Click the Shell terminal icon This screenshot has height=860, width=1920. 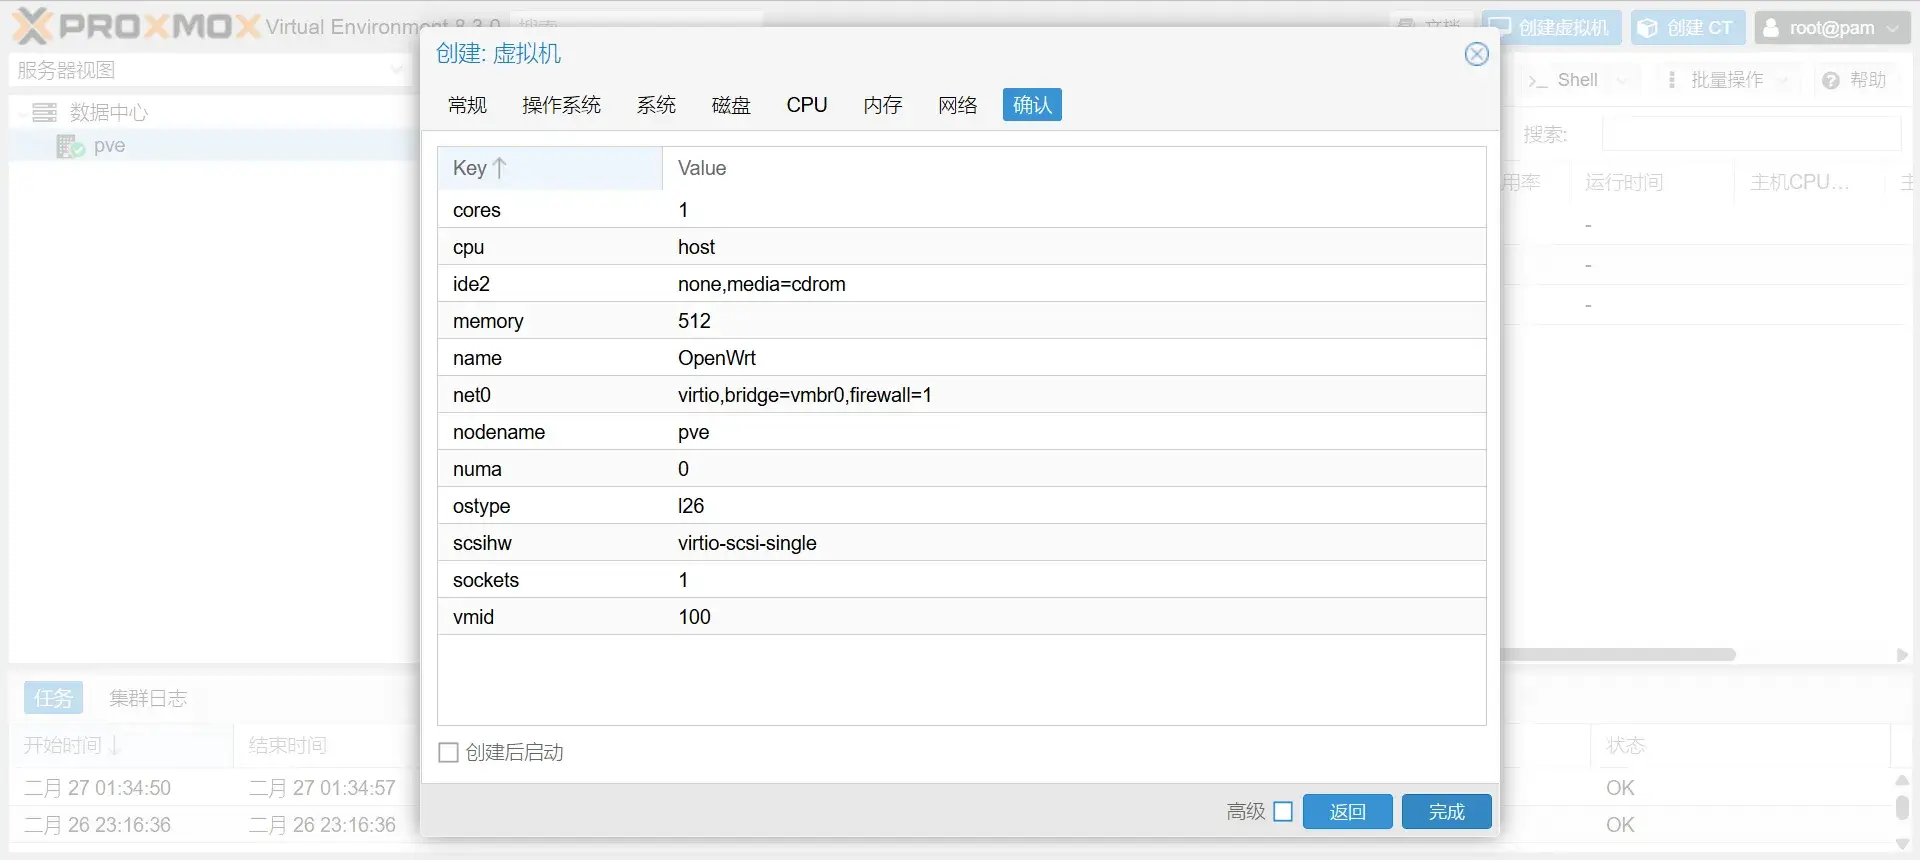coord(1537,80)
